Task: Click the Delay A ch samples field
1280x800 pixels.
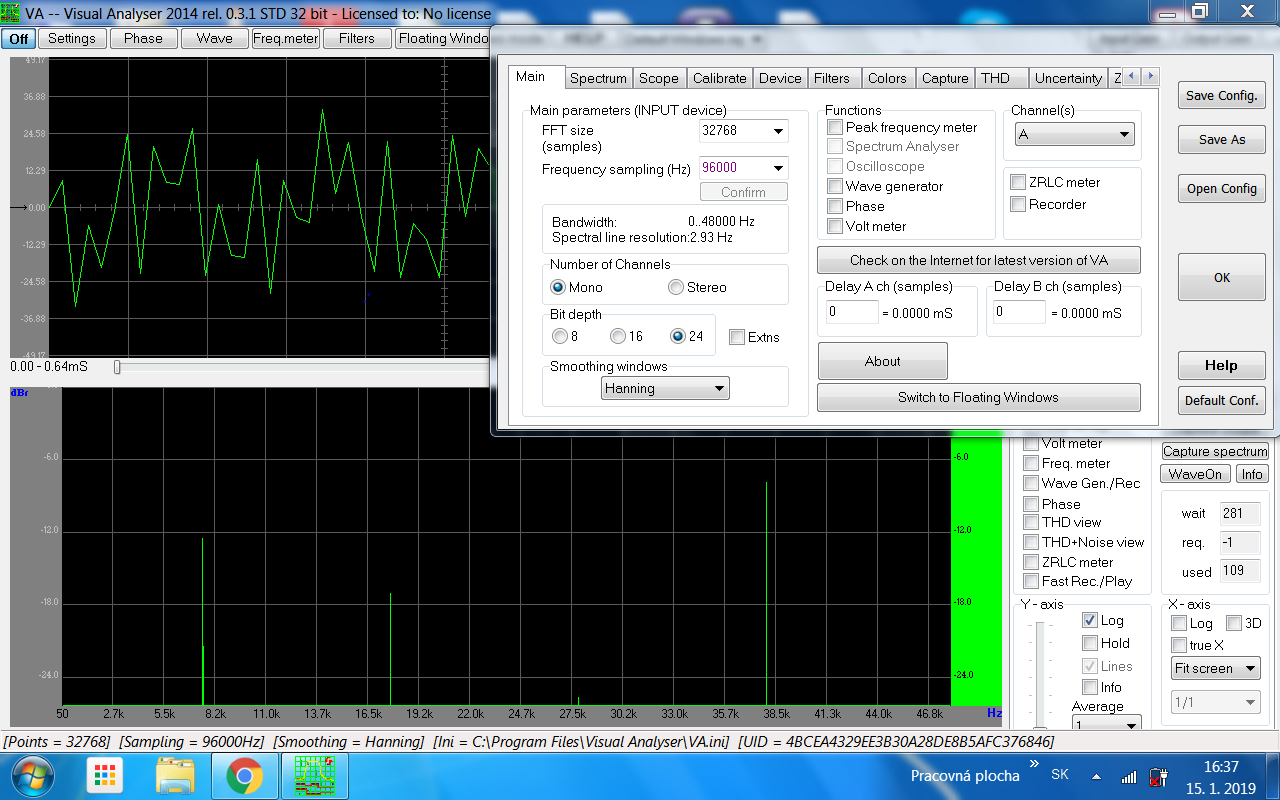Action: tap(852, 312)
